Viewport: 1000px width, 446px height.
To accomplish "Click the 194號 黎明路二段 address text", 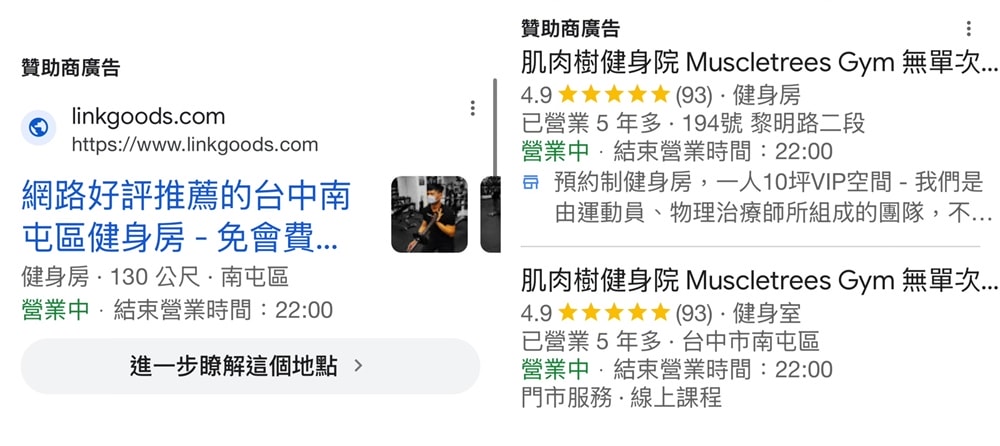I will [774, 123].
